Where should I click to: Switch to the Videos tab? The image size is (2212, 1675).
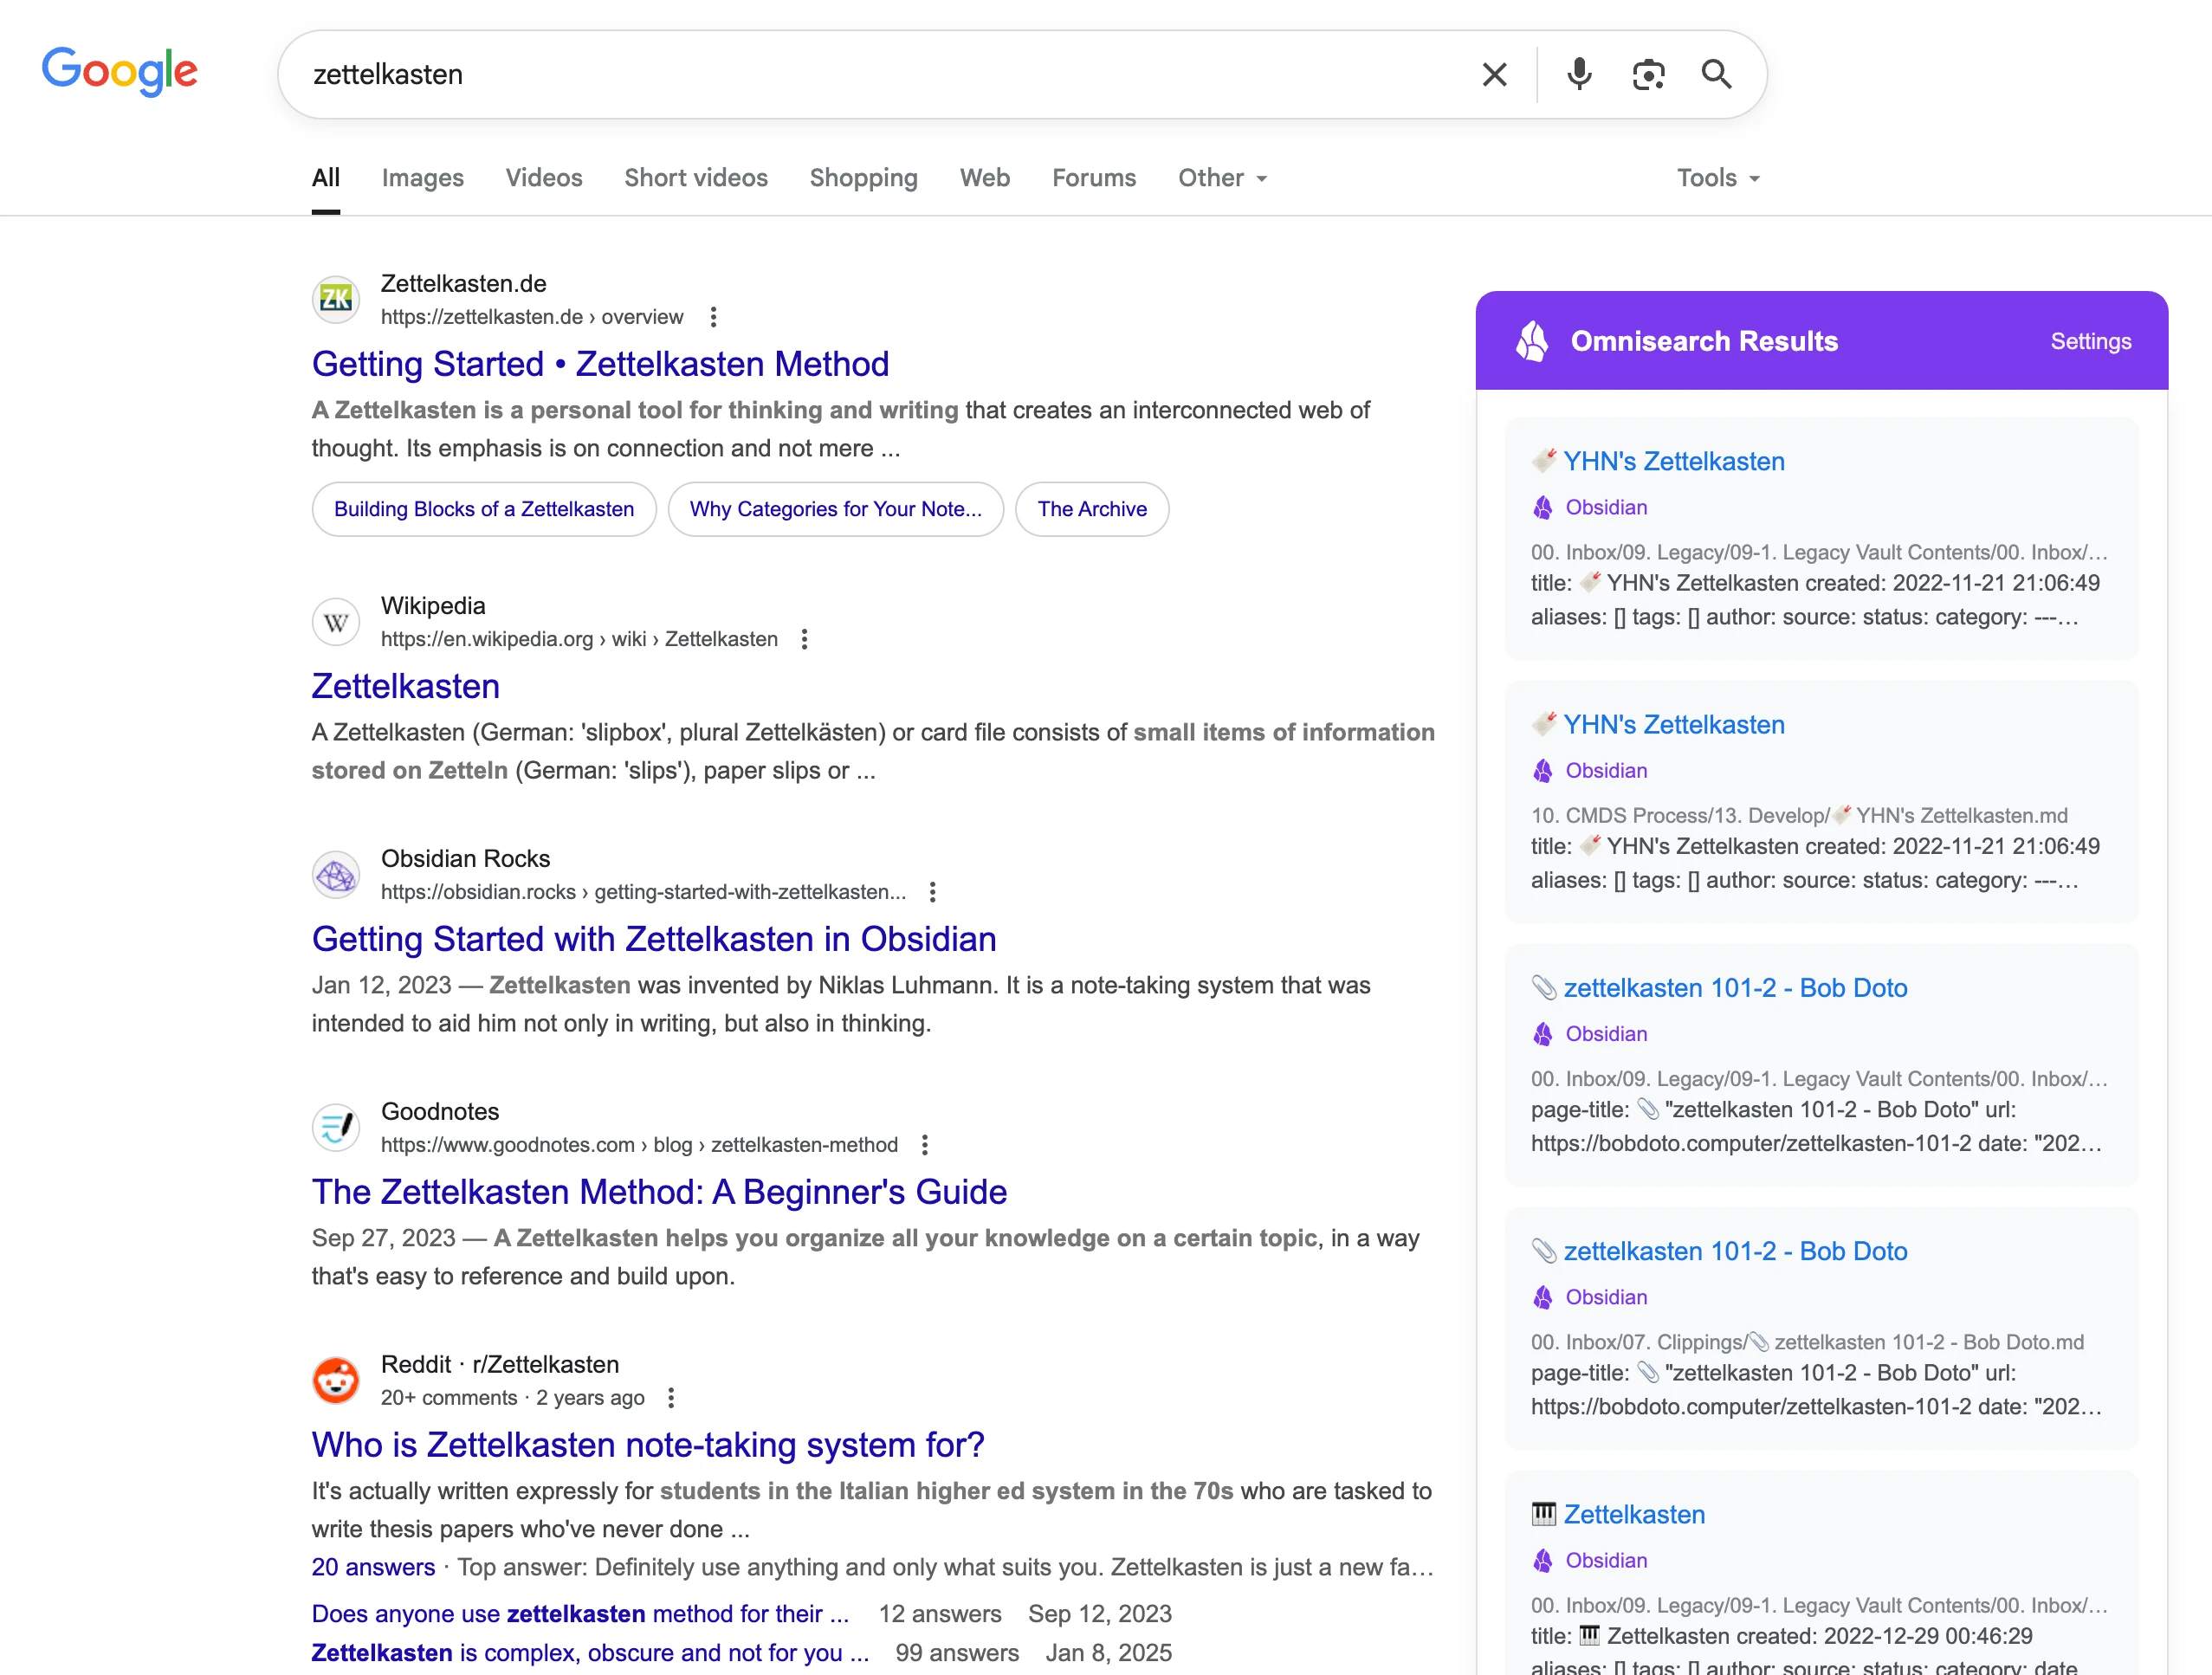coord(544,178)
